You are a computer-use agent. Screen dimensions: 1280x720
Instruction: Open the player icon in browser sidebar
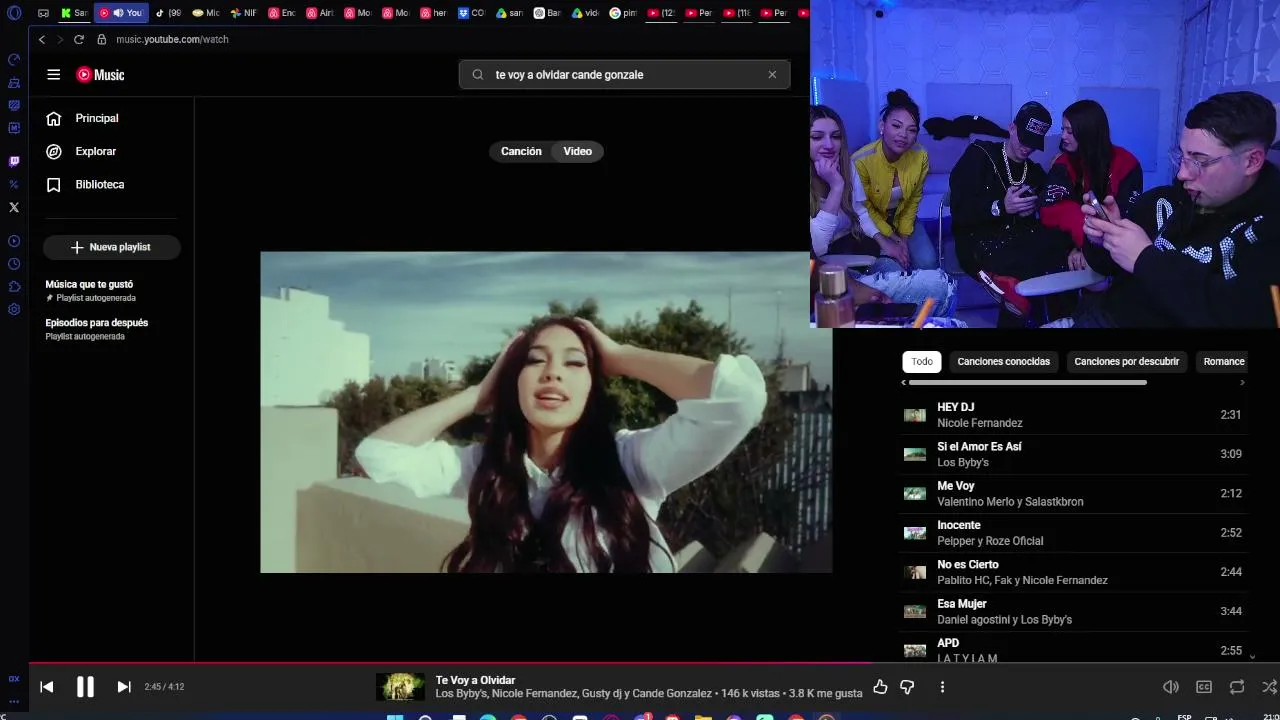click(x=14, y=241)
